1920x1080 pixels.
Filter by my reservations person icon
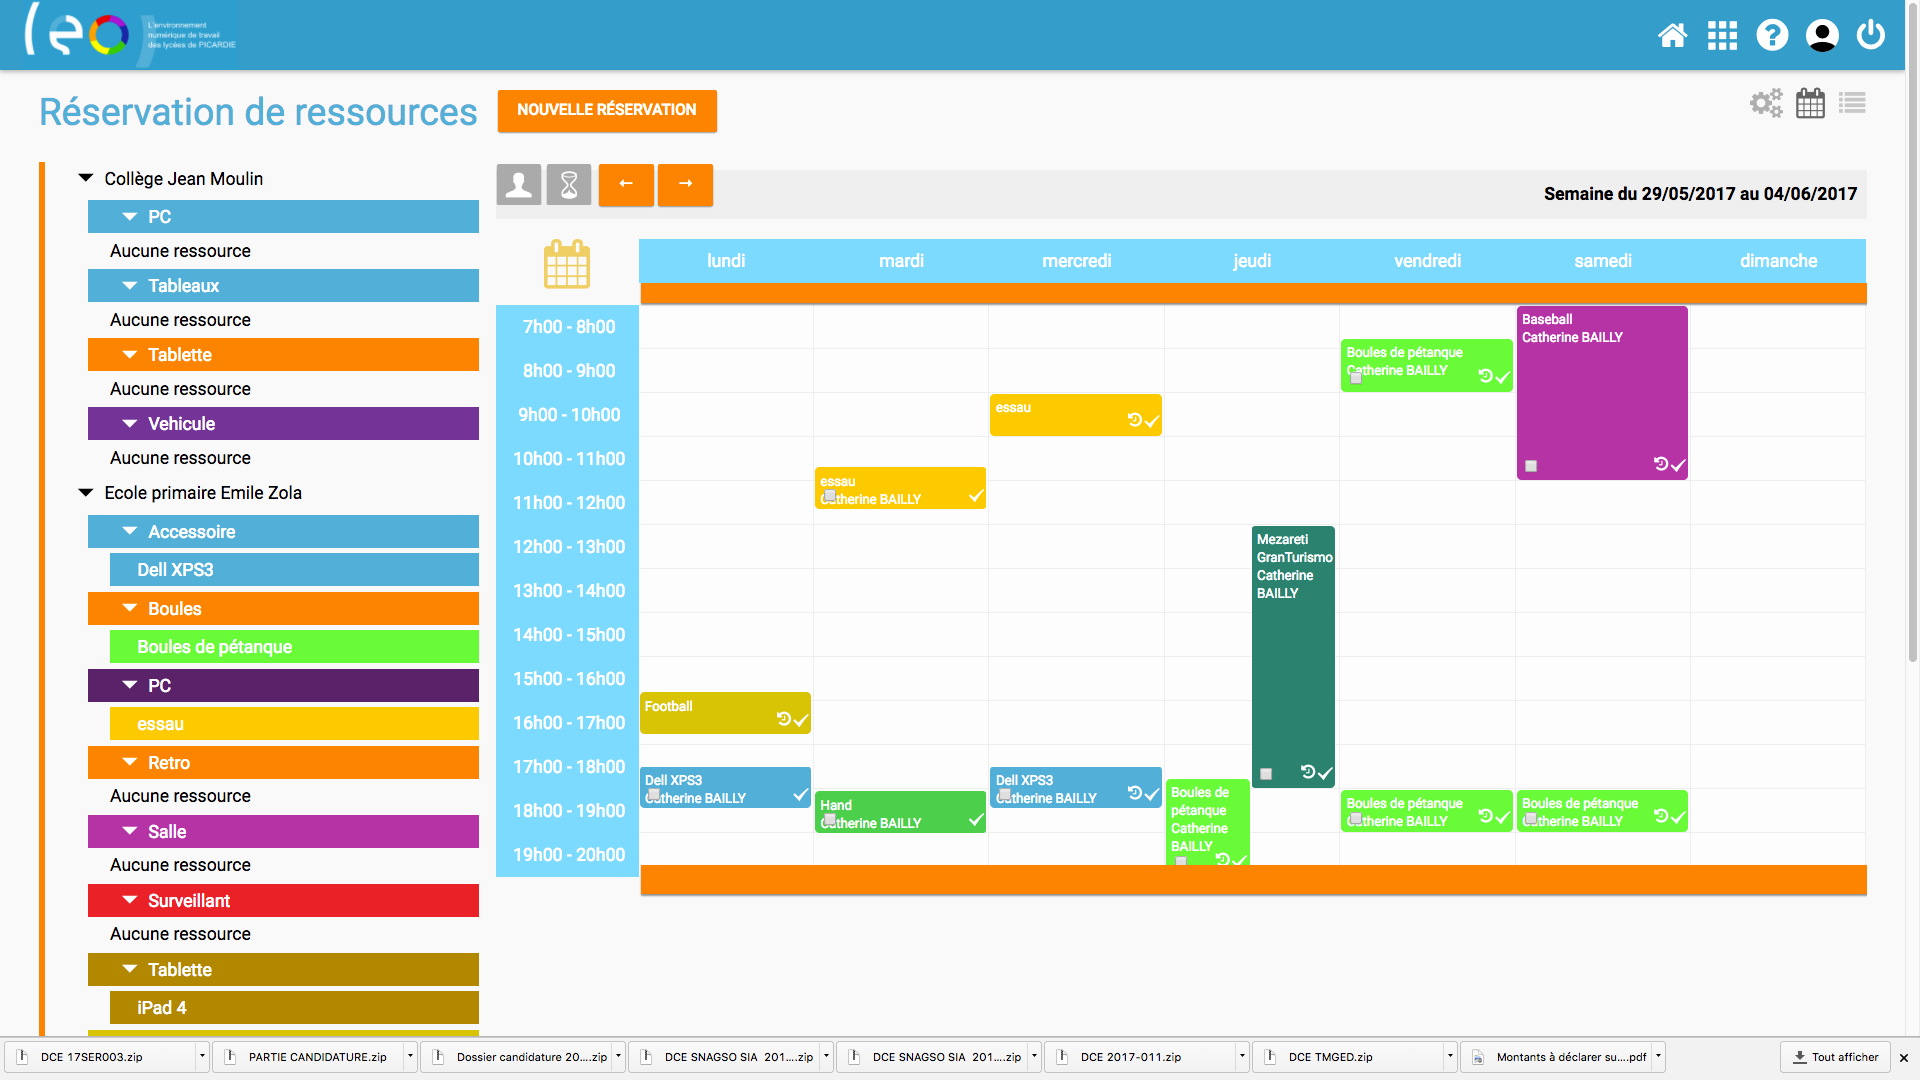point(519,185)
